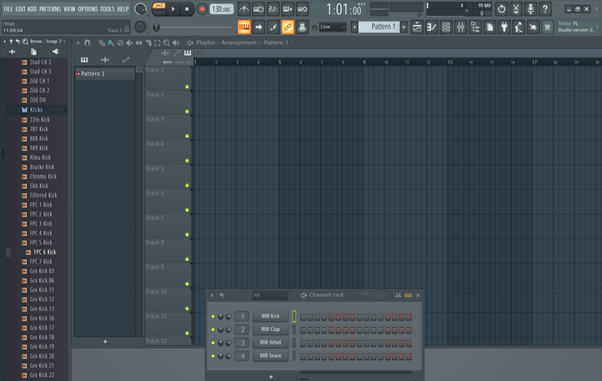Toggle the note/clip grouping link icon
Screen dimensions: 602x381
tap(288, 27)
